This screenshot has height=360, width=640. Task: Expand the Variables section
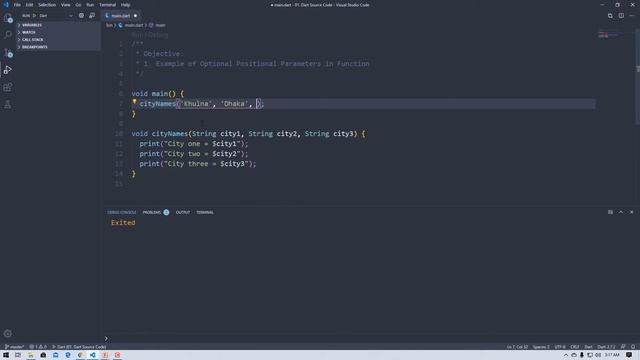[x=58, y=25]
